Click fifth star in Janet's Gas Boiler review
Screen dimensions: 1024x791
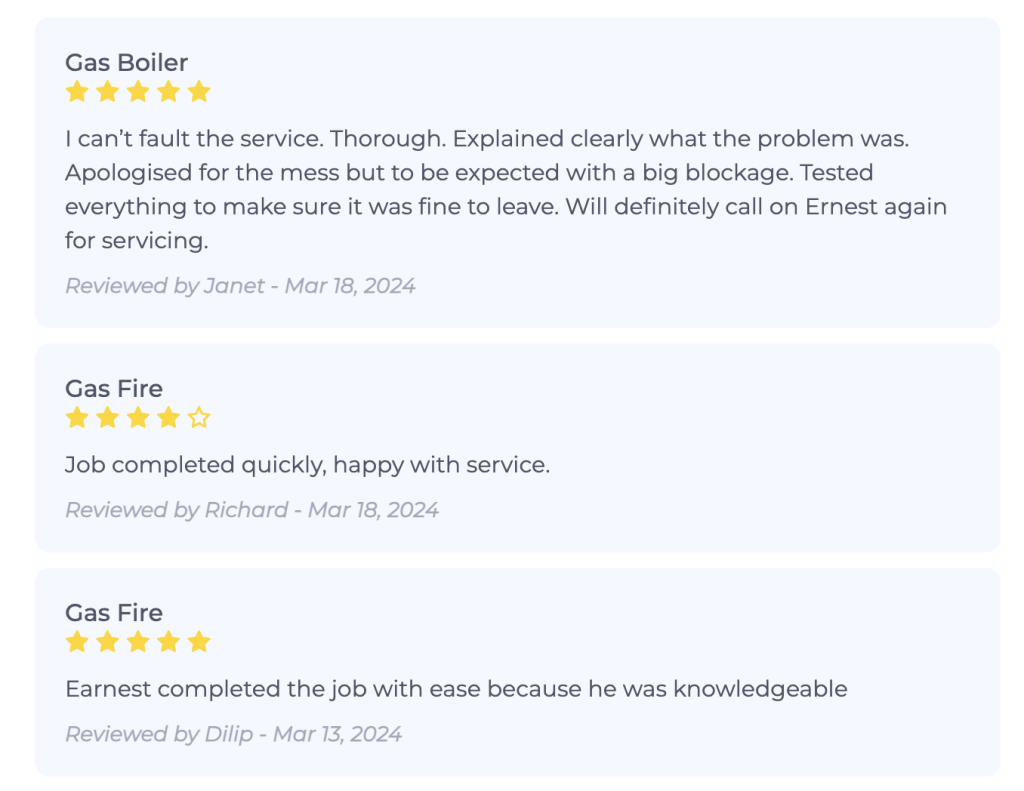click(199, 92)
